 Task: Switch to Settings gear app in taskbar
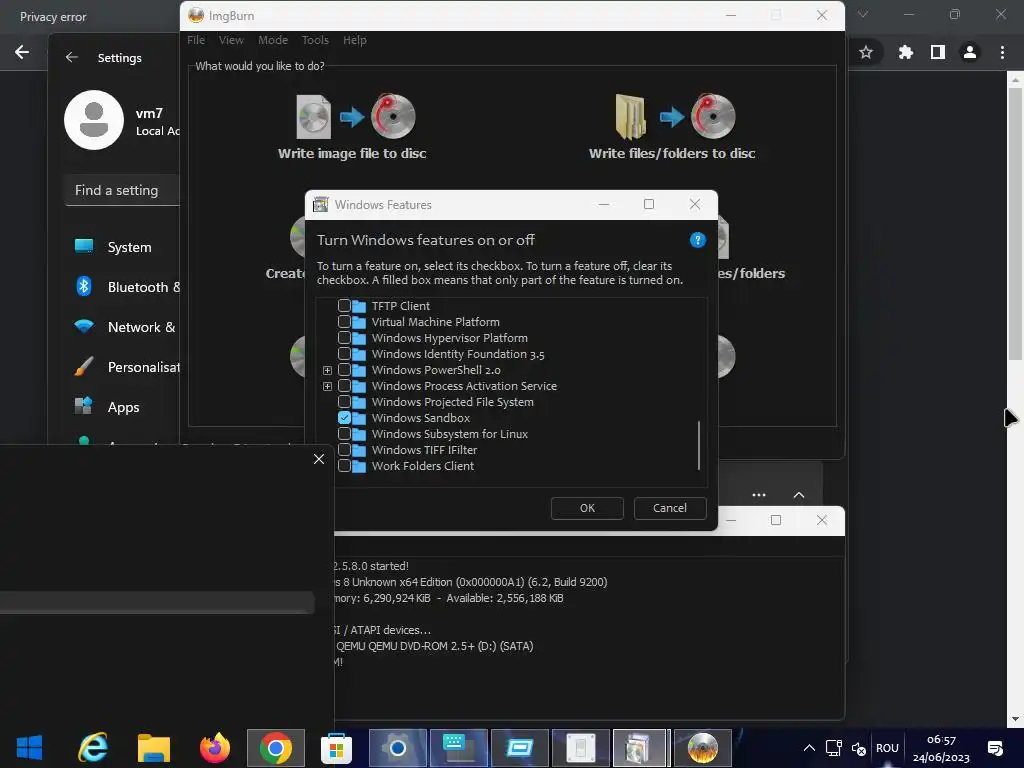point(398,748)
